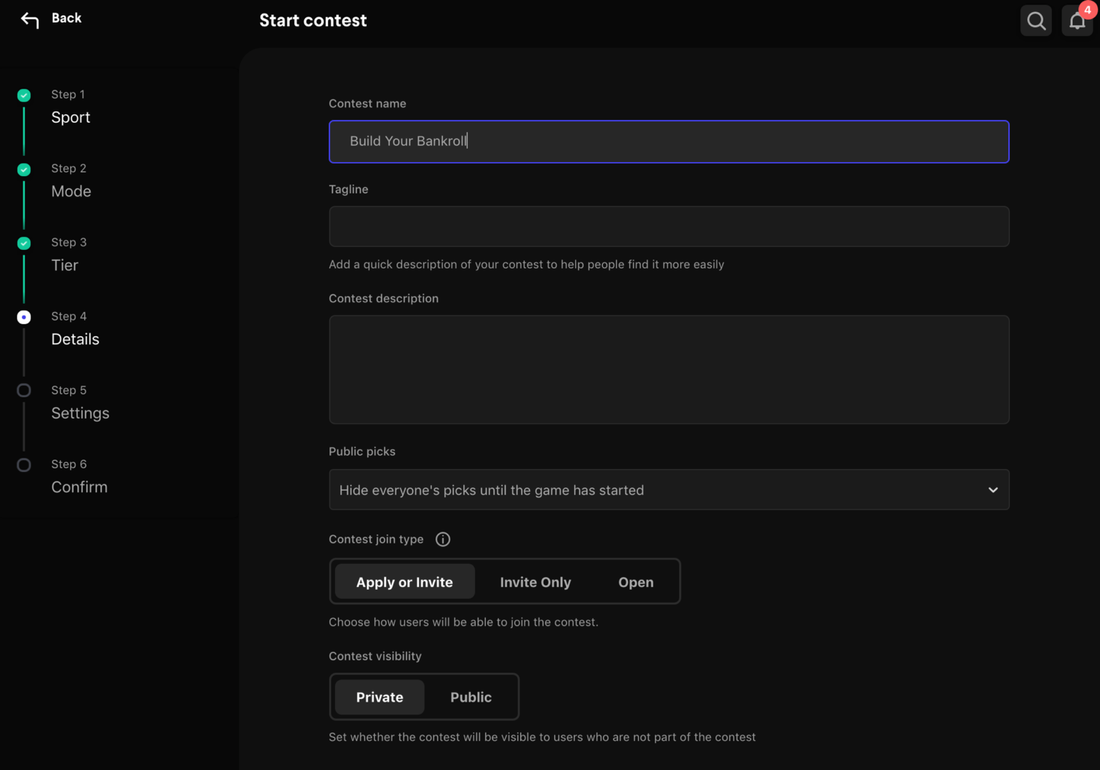The width and height of the screenshot is (1100, 770).
Task: Go to the Settings step
Action: pos(80,413)
